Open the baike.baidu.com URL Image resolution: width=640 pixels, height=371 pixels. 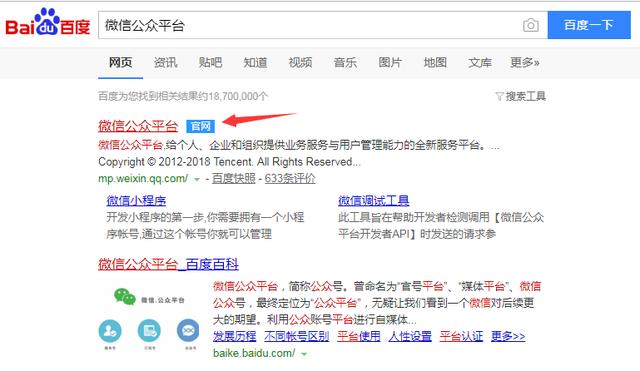point(254,353)
